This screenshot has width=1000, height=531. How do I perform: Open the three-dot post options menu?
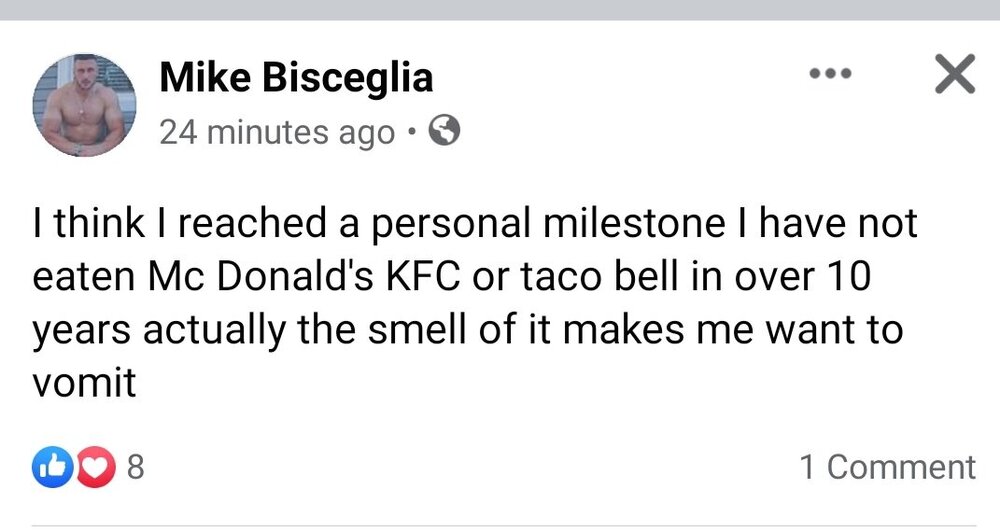(x=829, y=74)
